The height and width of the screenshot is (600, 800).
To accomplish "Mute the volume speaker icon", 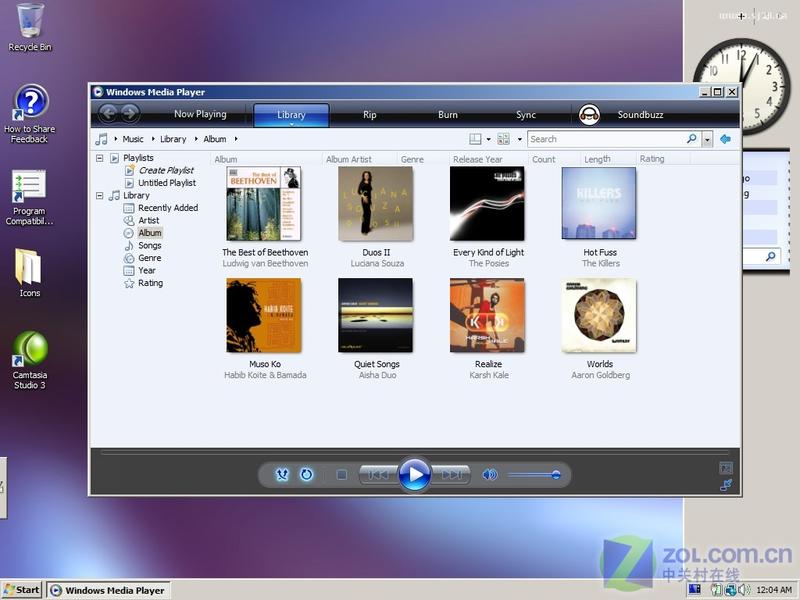I will 490,475.
